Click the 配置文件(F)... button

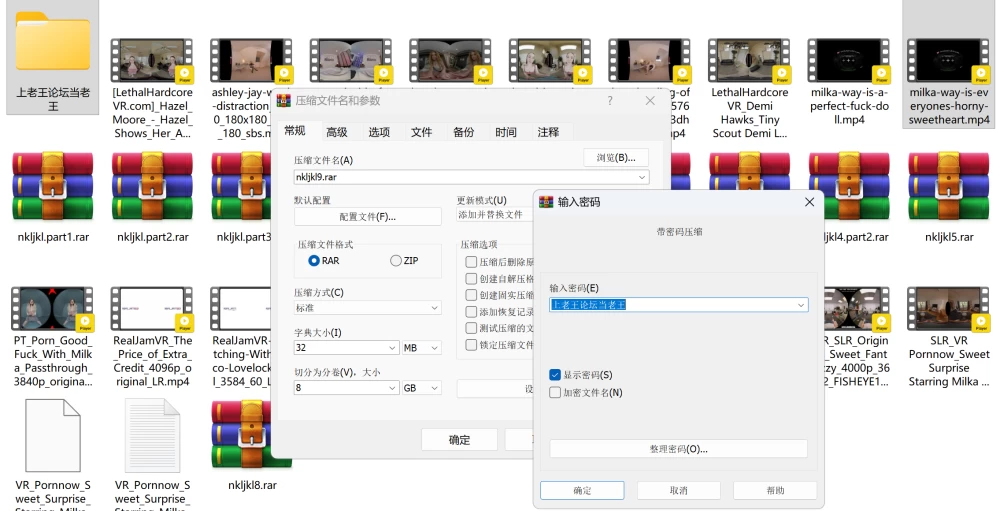click(367, 216)
